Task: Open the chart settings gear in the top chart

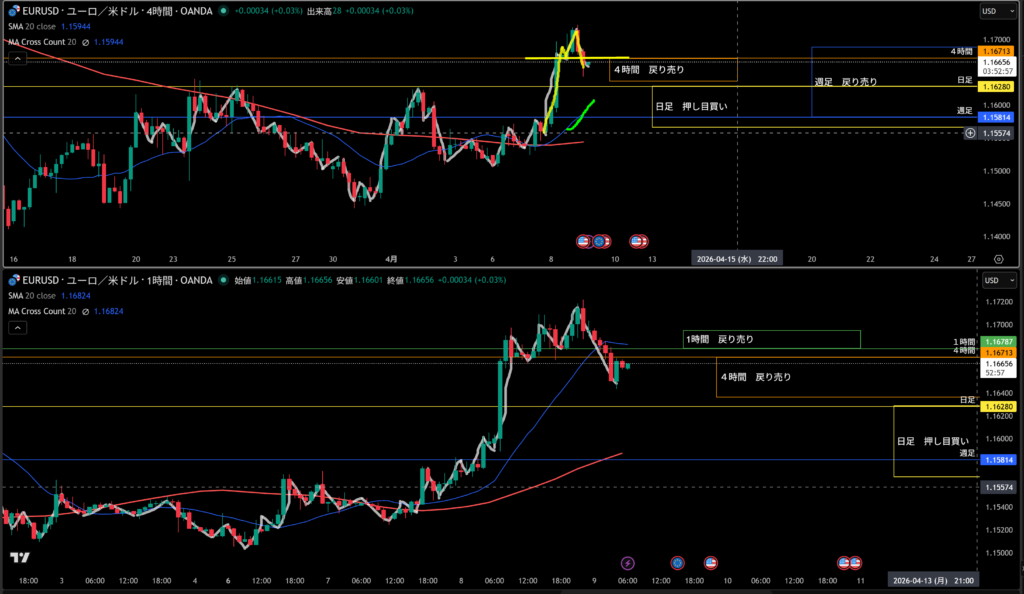Action: click(998, 258)
